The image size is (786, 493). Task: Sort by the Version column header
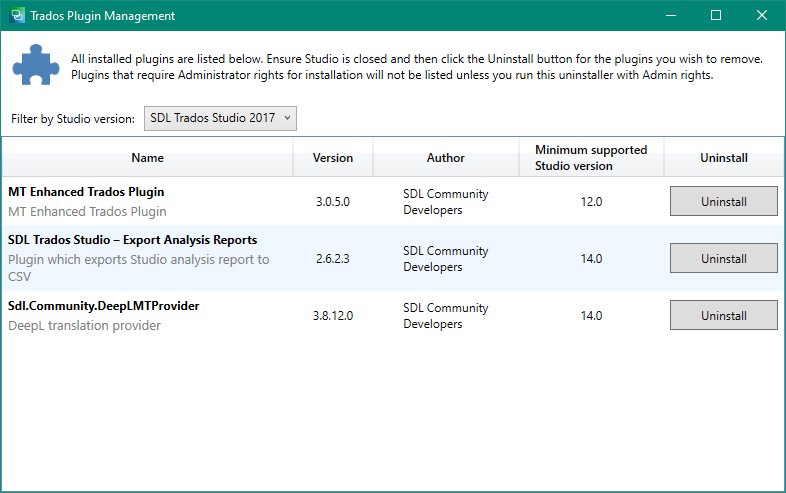333,157
